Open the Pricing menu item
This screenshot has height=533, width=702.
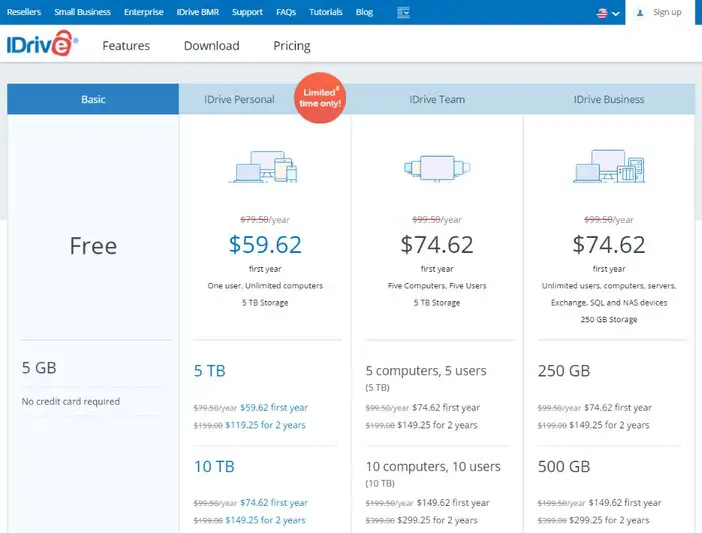click(x=292, y=46)
